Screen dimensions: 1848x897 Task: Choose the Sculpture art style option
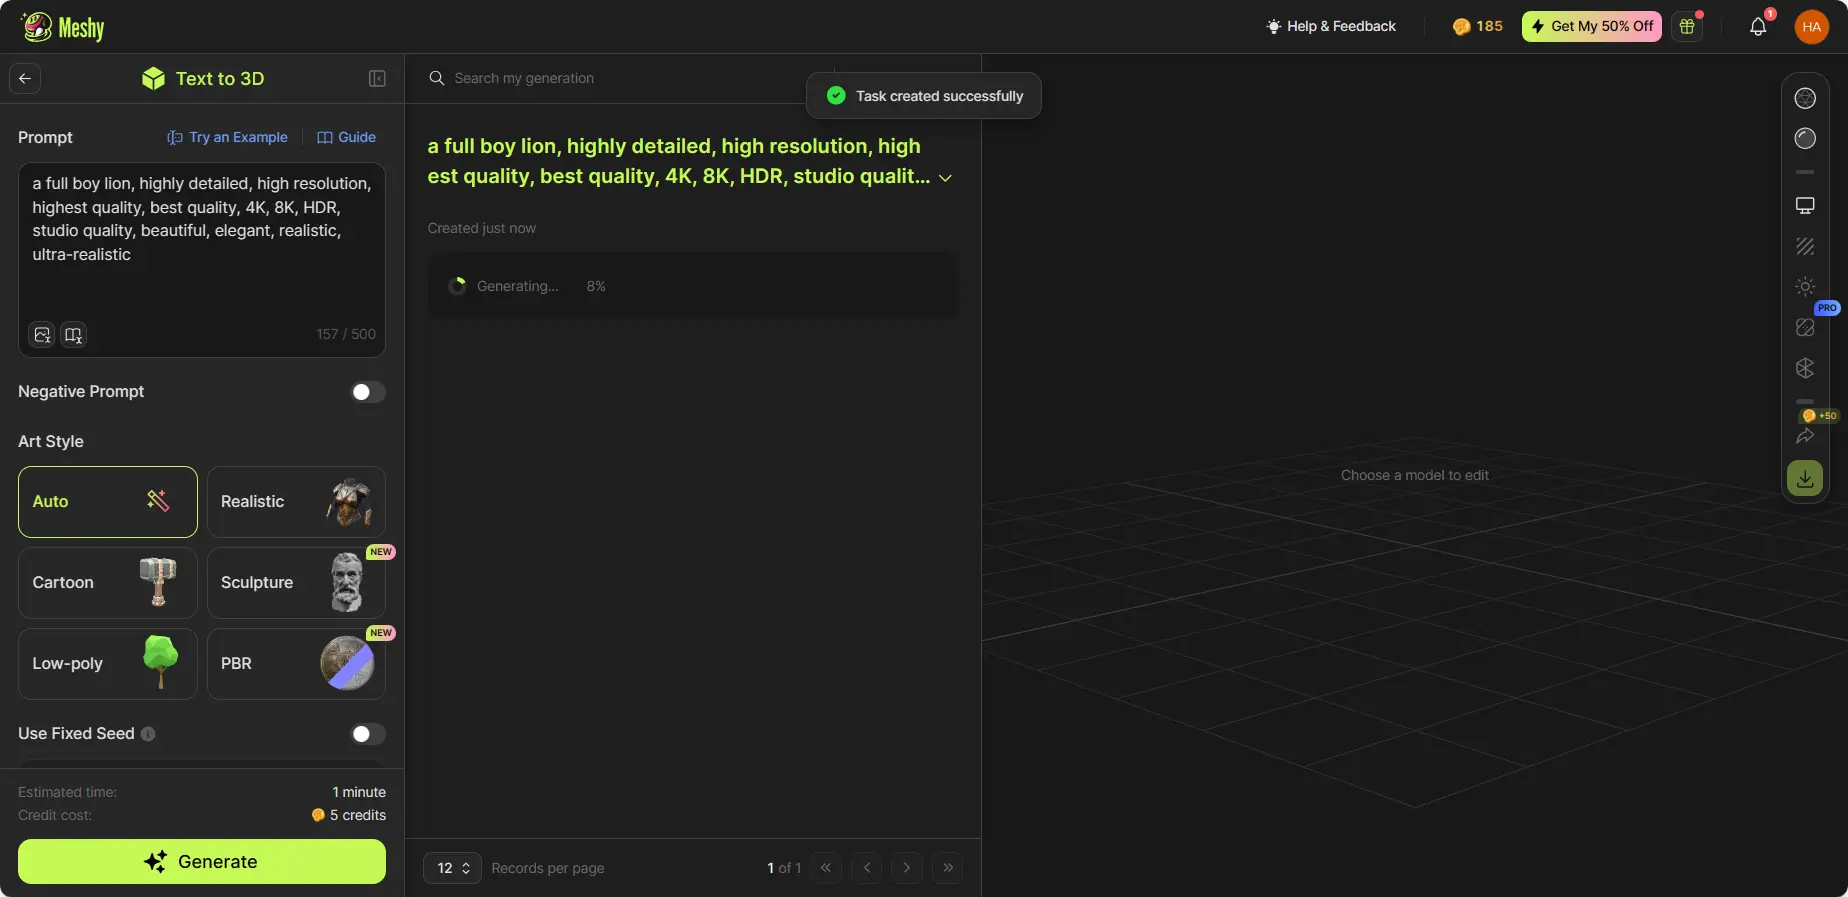296,583
